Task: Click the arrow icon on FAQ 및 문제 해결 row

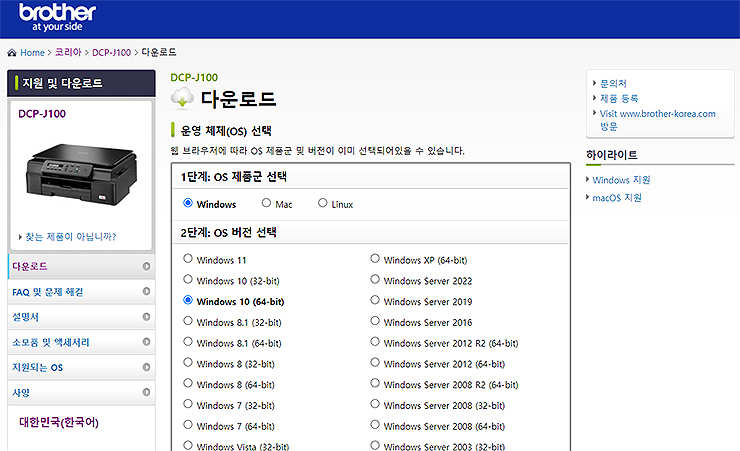Action: [146, 292]
